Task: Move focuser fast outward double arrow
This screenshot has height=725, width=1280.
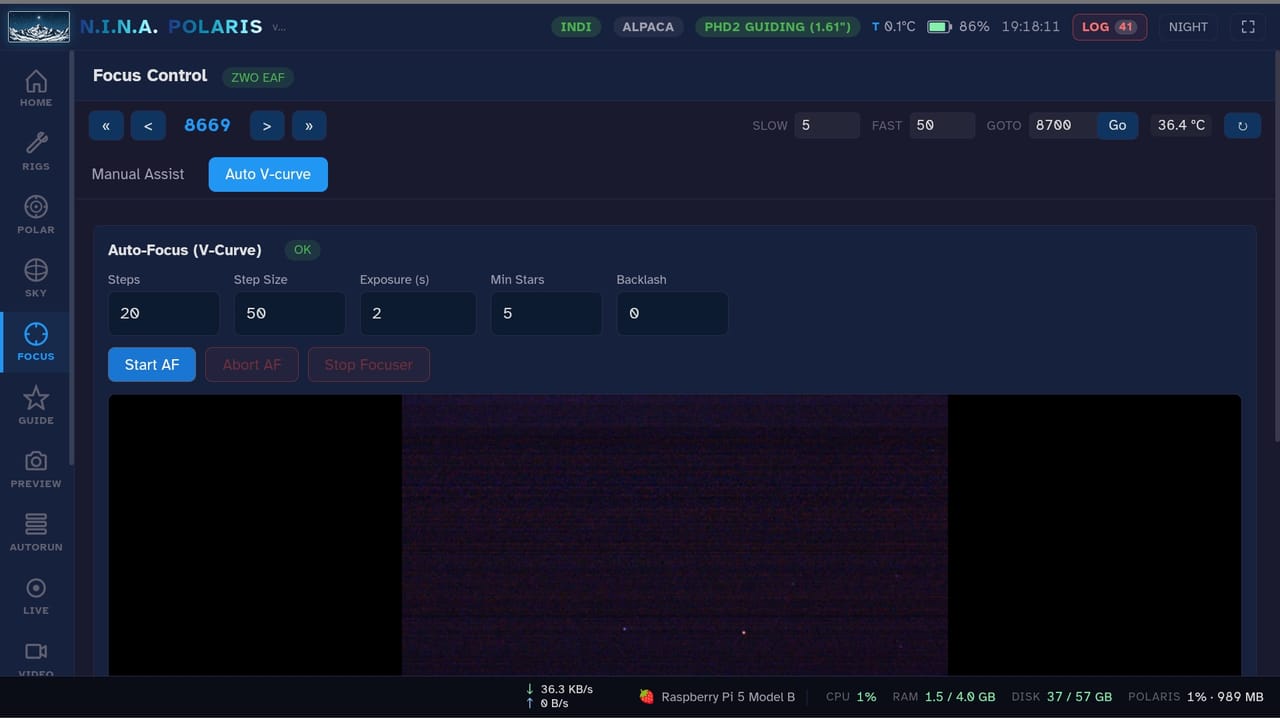Action: pyautogui.click(x=309, y=126)
